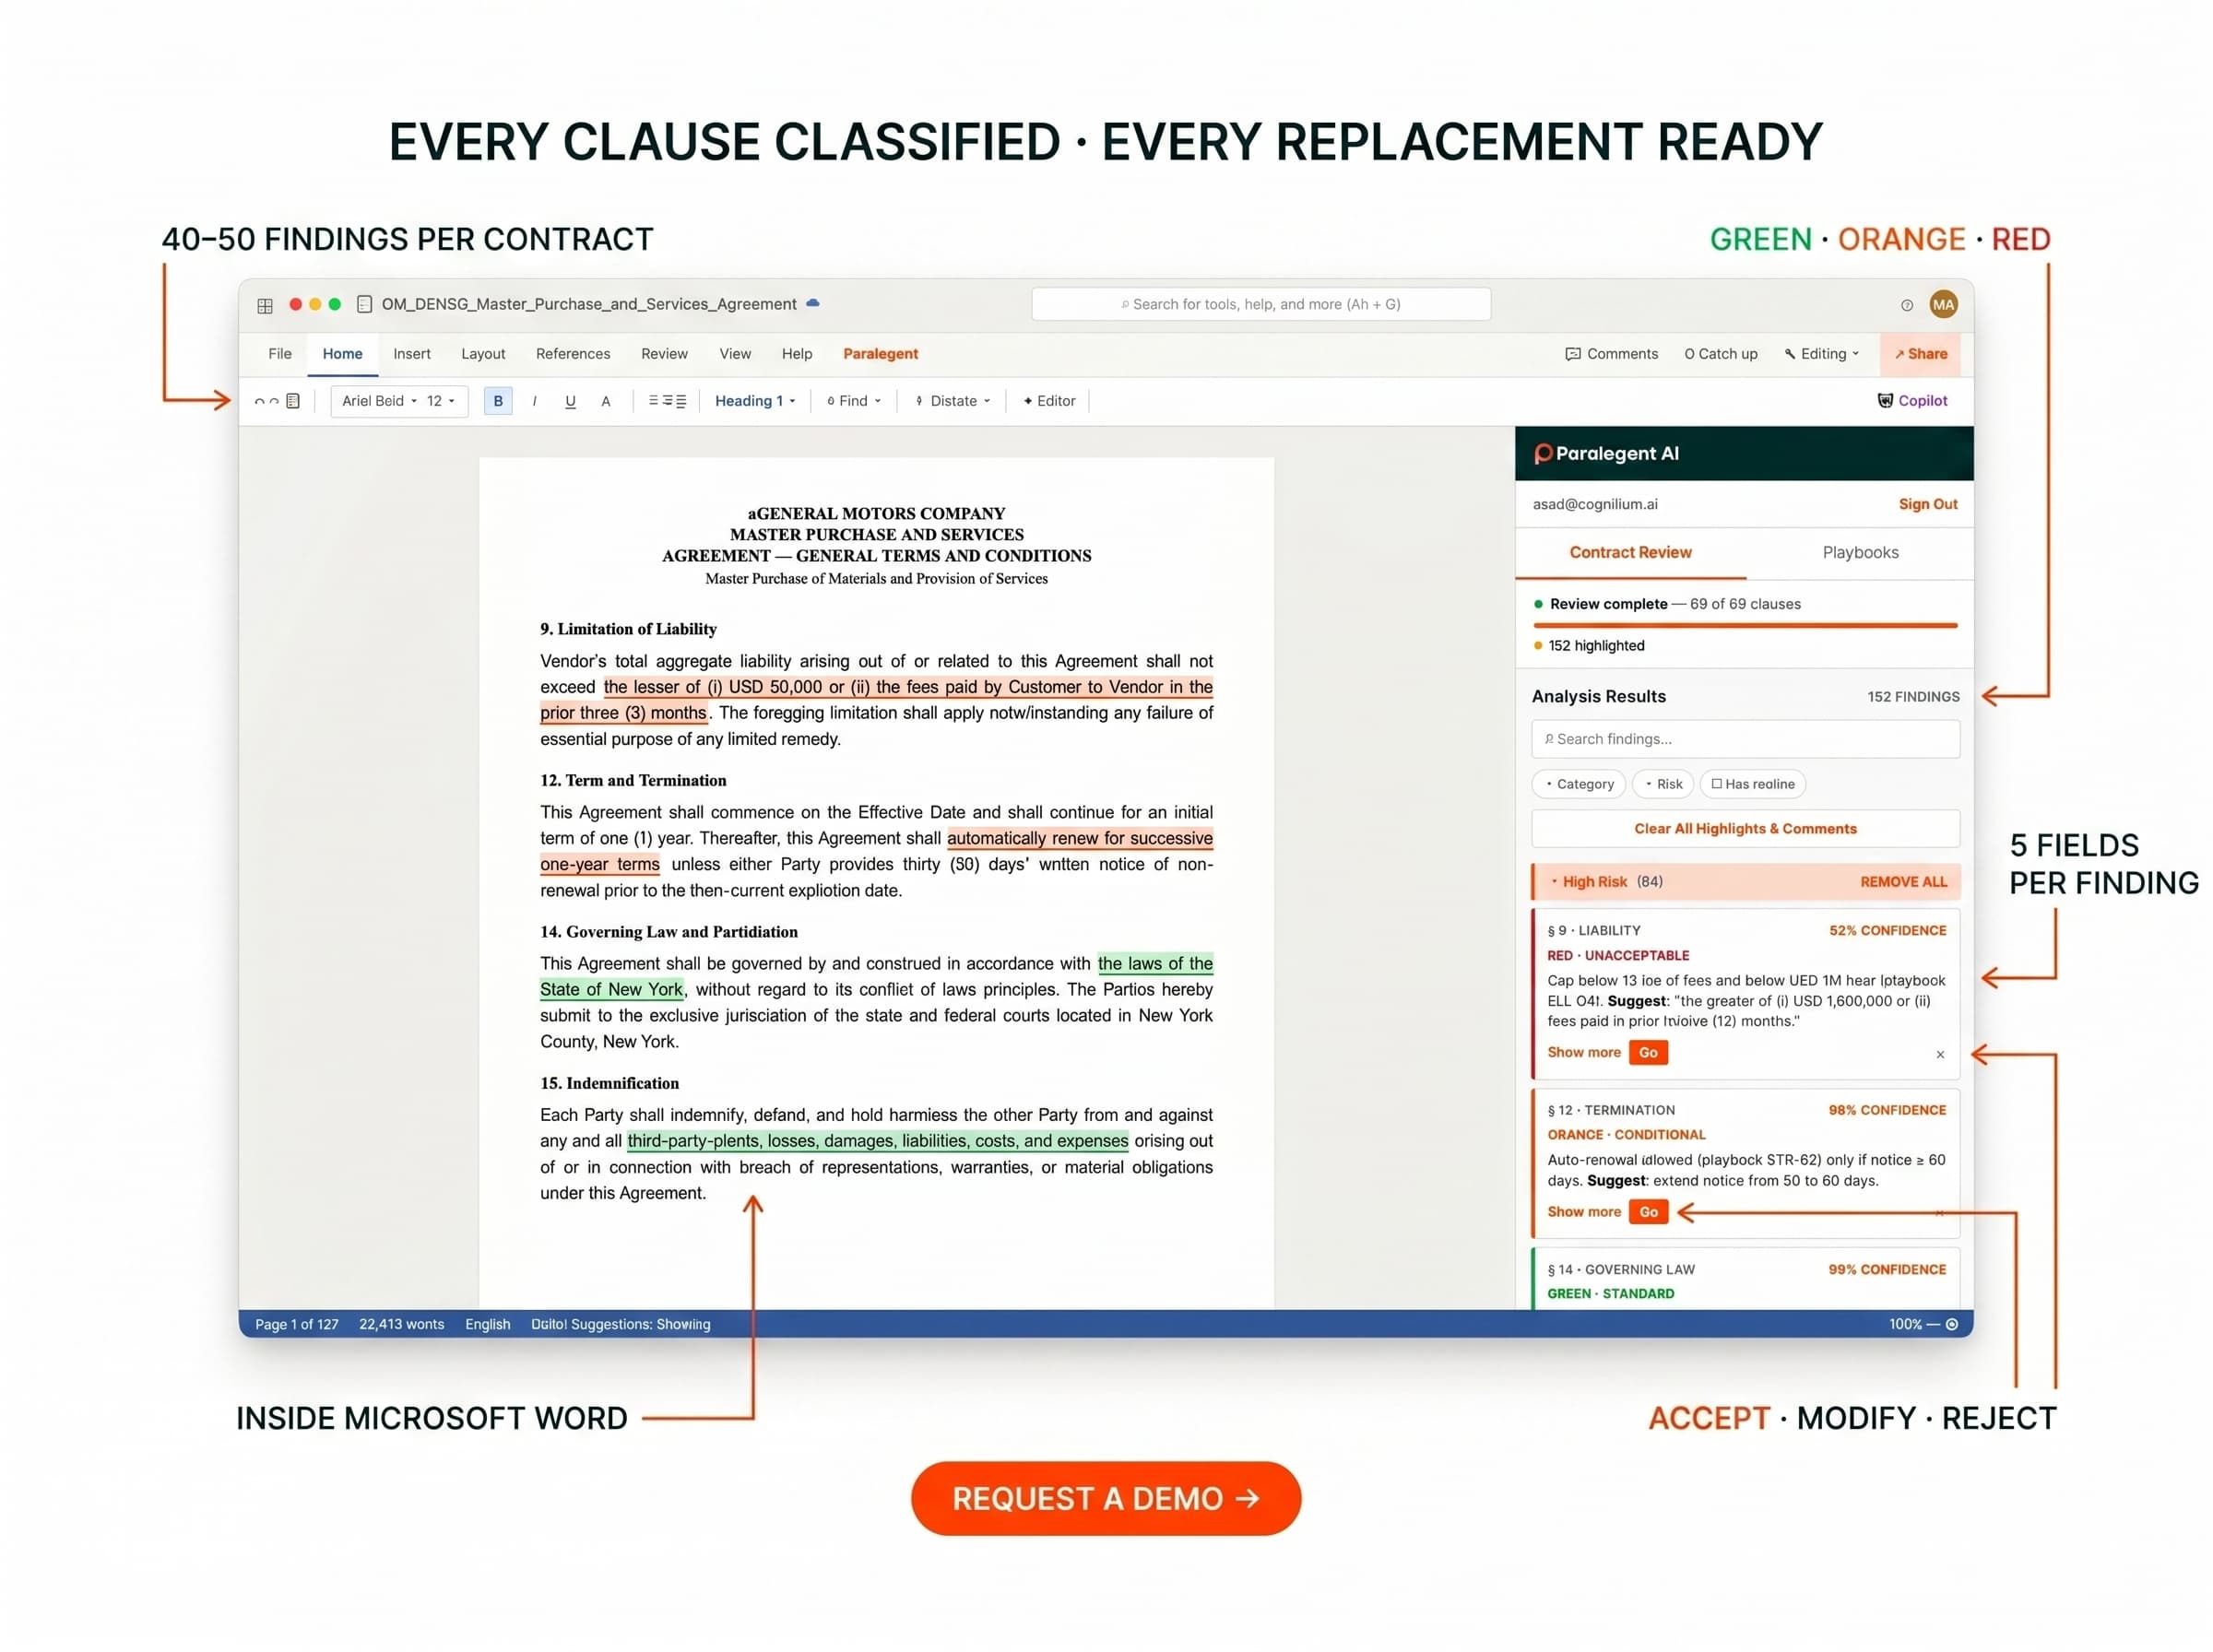The image size is (2213, 1652).
Task: Switch to the Insert ribbon tab
Action: (412, 354)
